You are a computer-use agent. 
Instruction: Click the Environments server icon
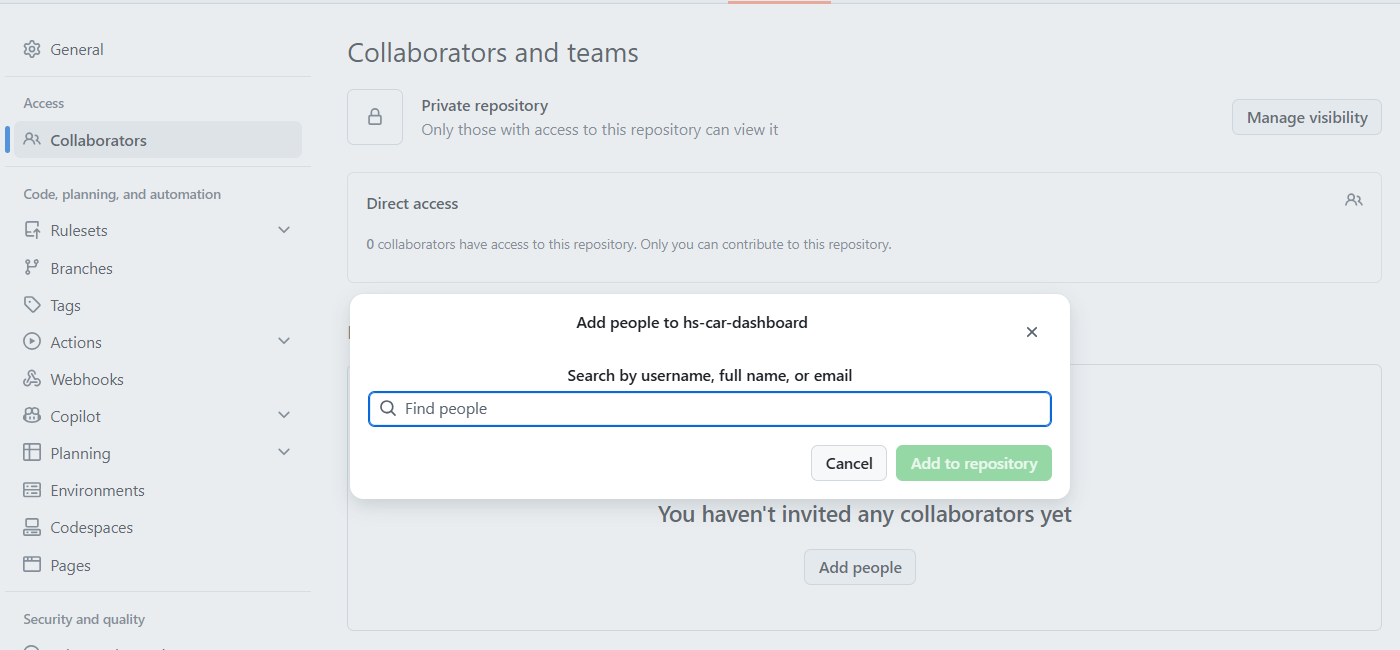pyautogui.click(x=32, y=490)
